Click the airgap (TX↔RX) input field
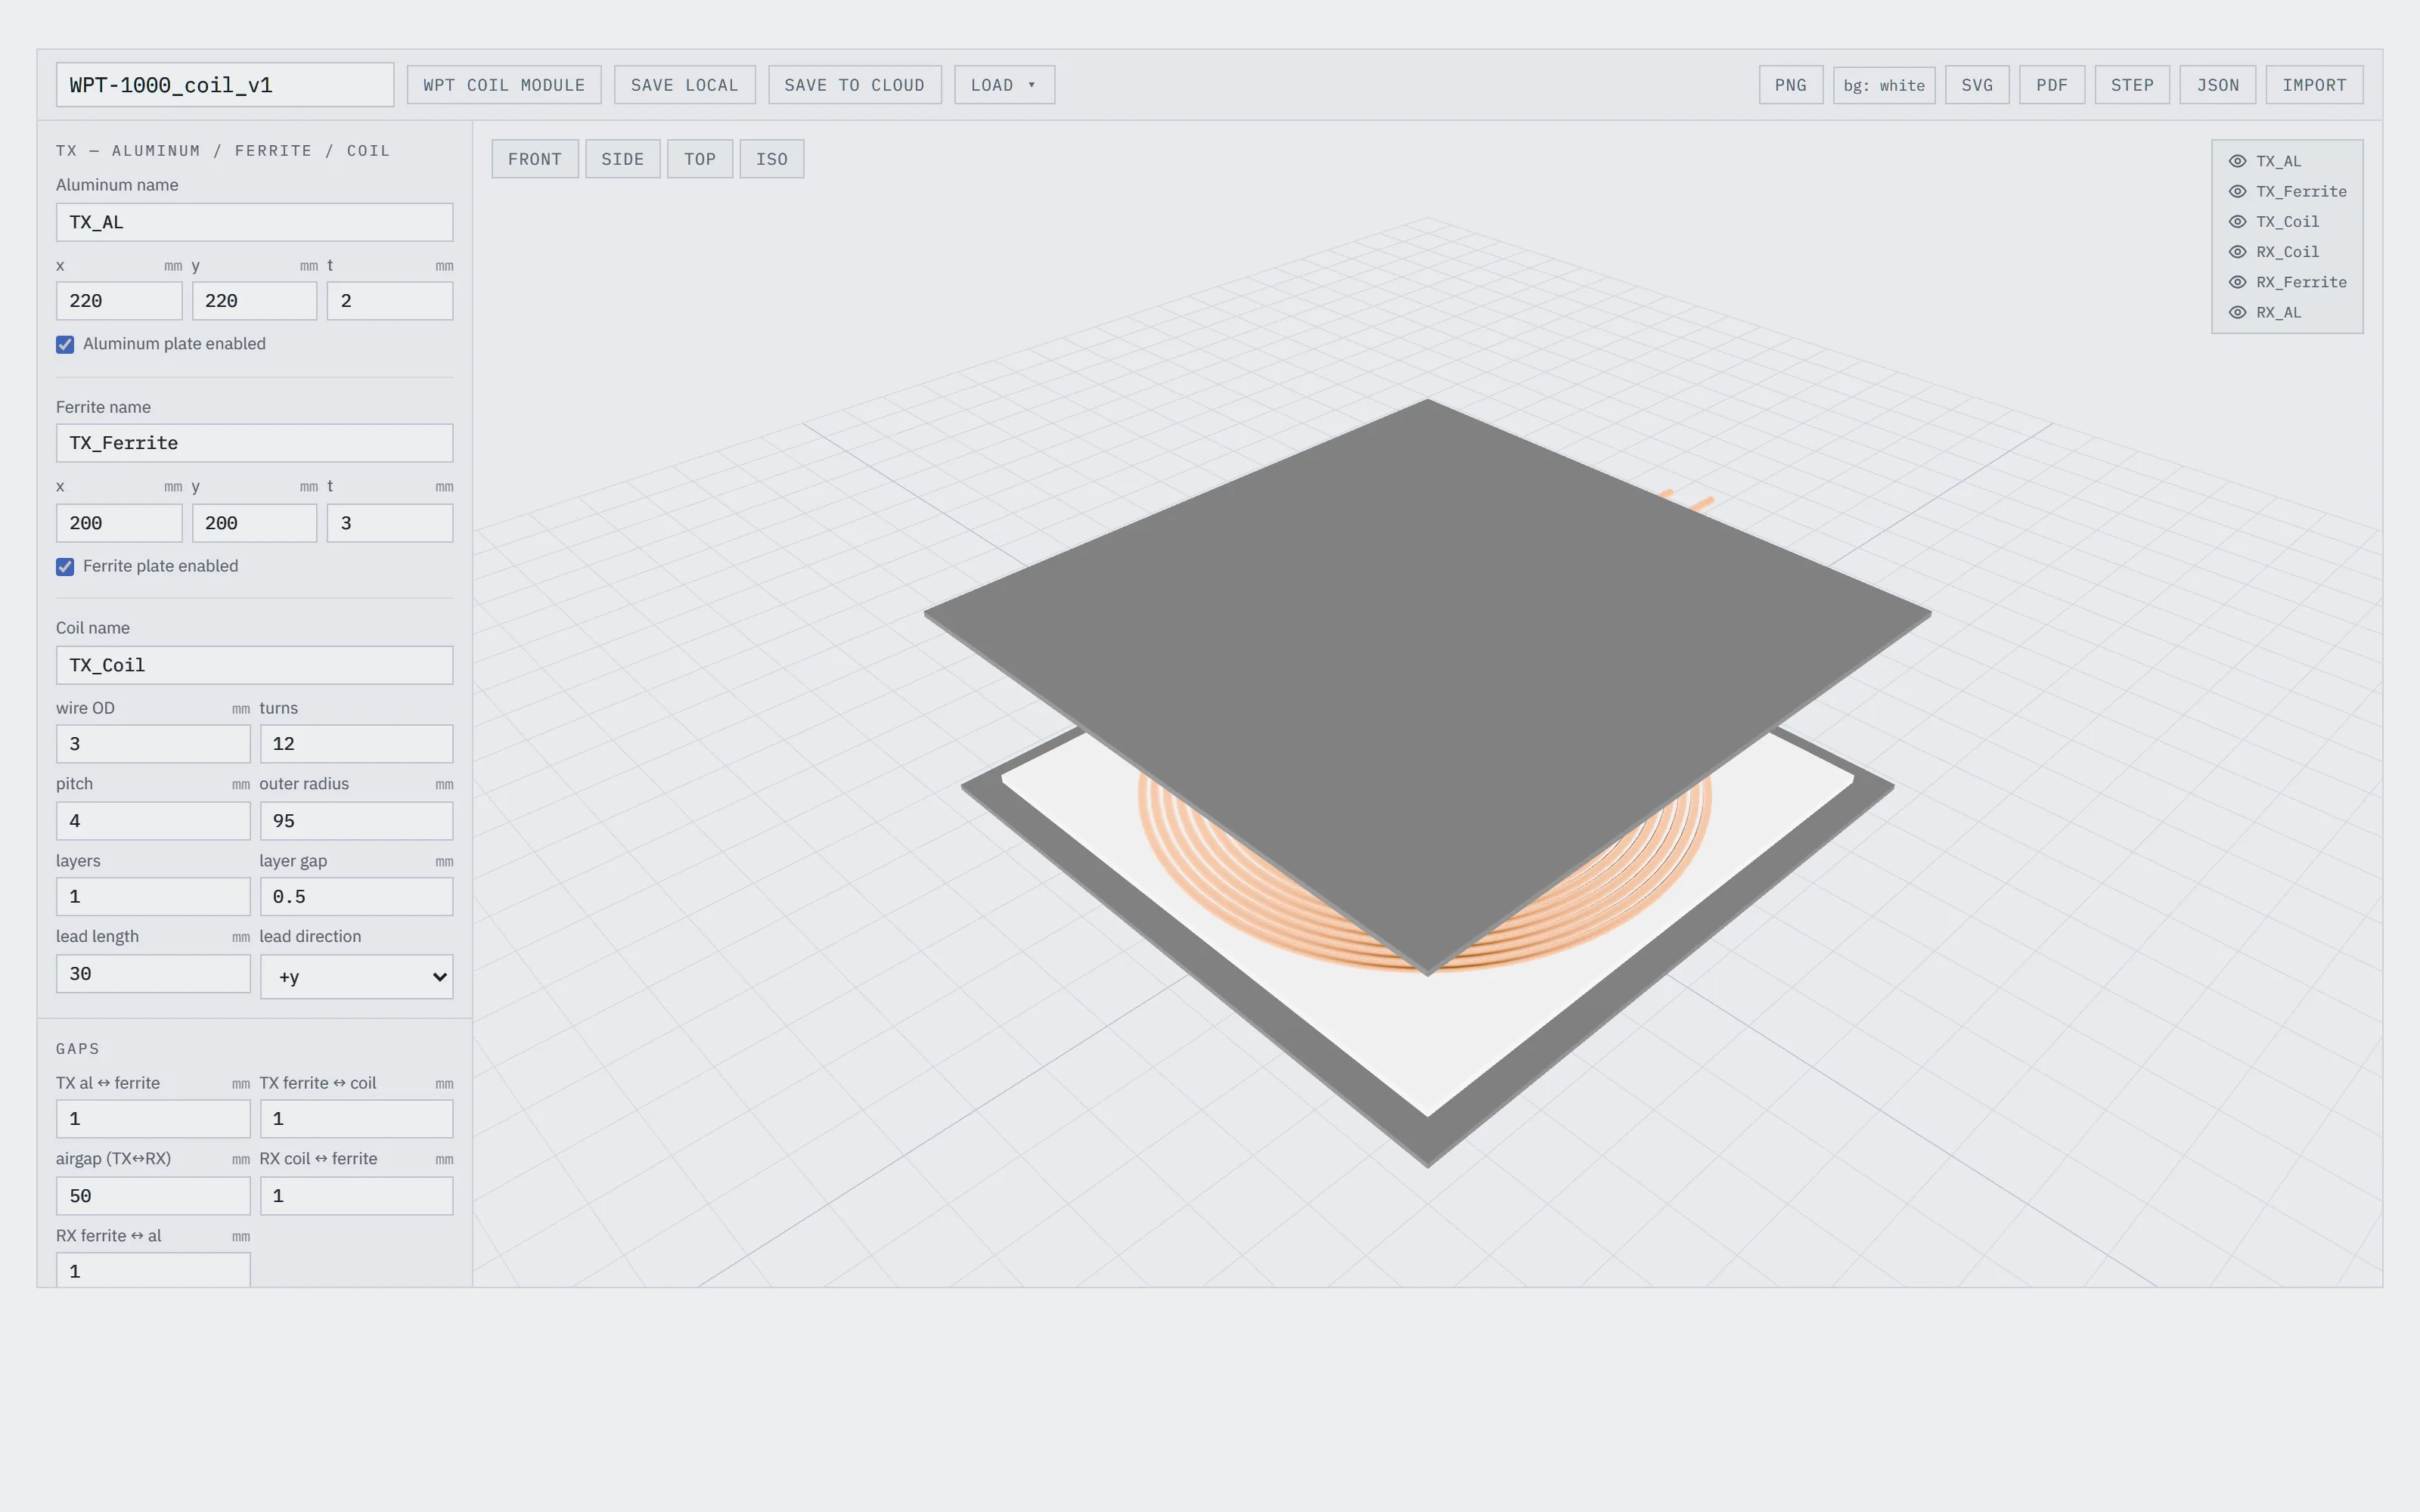Viewport: 2420px width, 1512px height. tap(153, 1196)
